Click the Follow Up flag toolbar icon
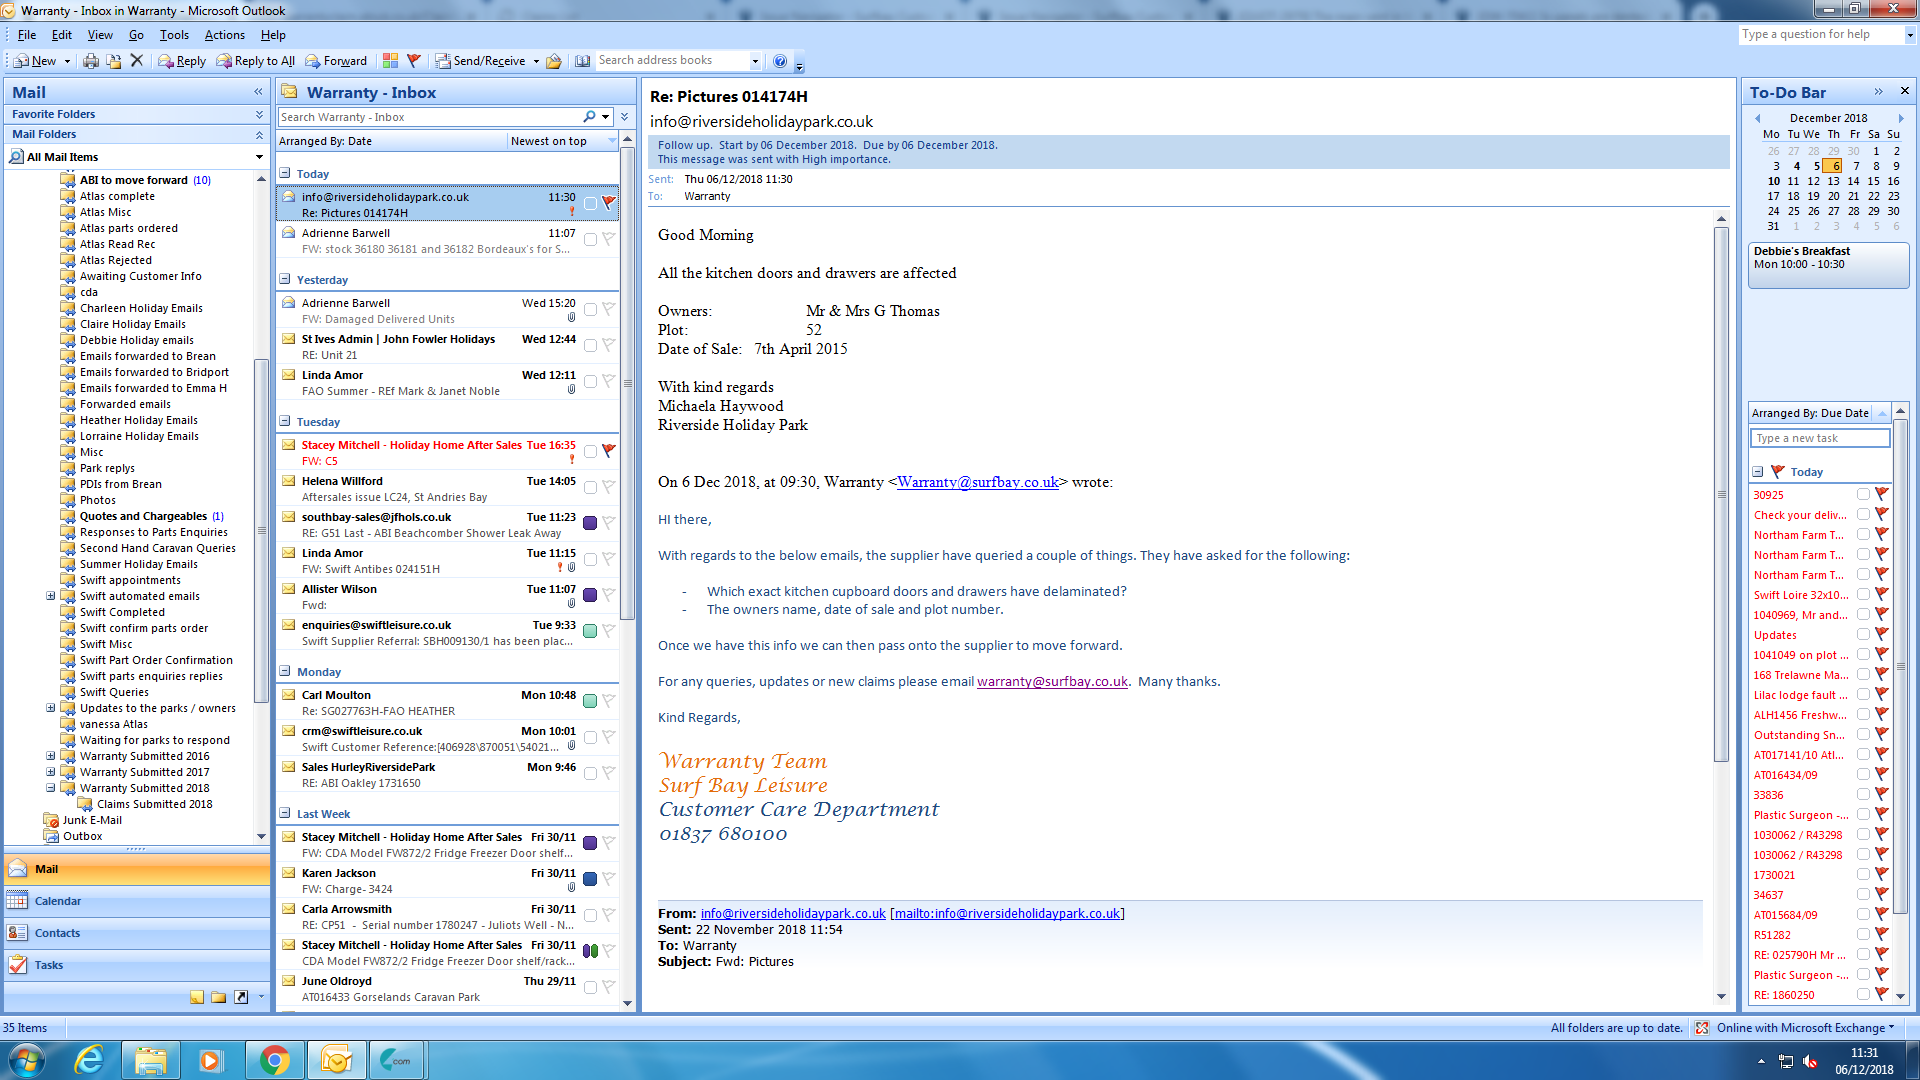 (414, 61)
